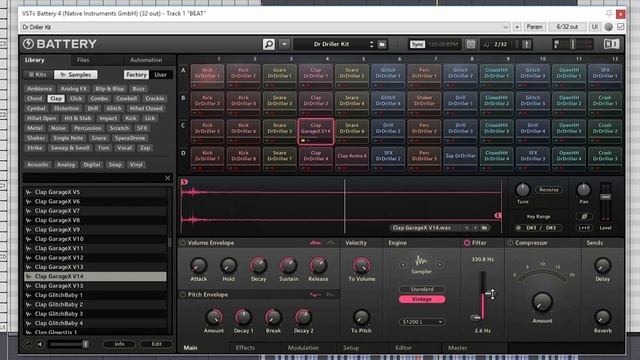640x360 pixels.
Task: Click the L↔R channel swap button
Action: point(584,228)
